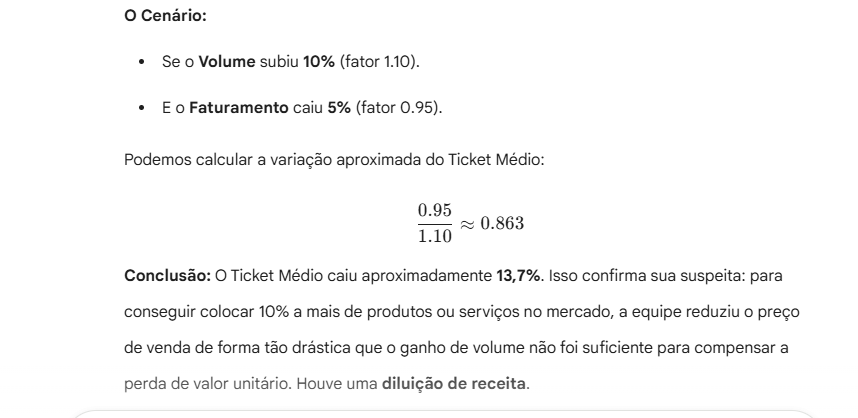The image size is (858, 418).
Task: Click the second bullet point marker
Action: point(142,108)
